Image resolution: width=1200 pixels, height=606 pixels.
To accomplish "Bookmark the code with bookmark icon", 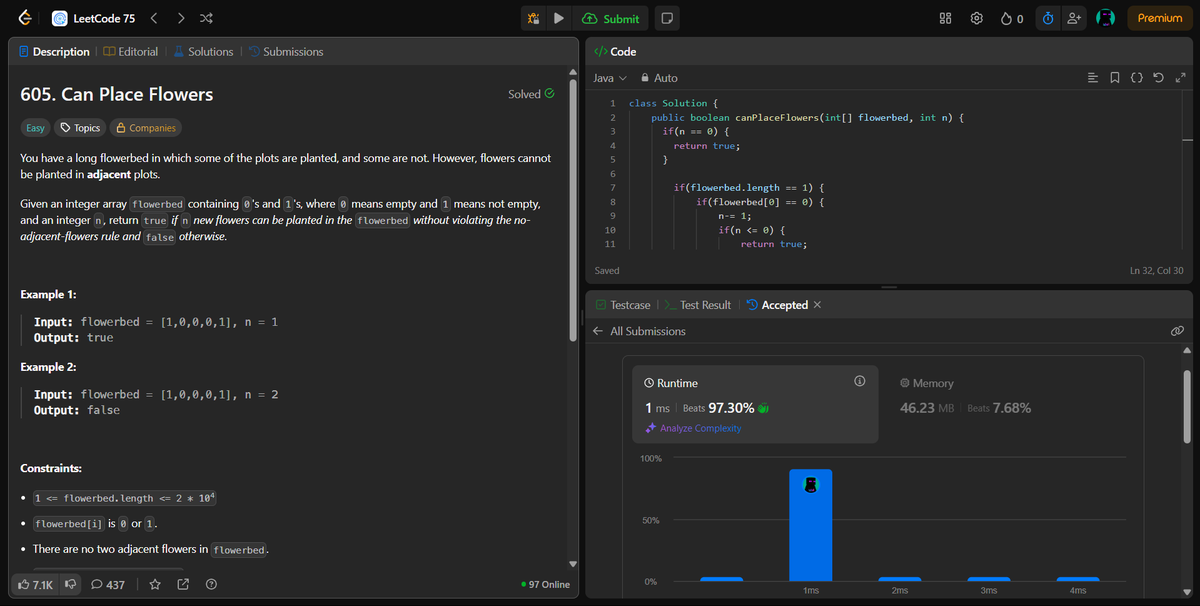I will click(1115, 78).
